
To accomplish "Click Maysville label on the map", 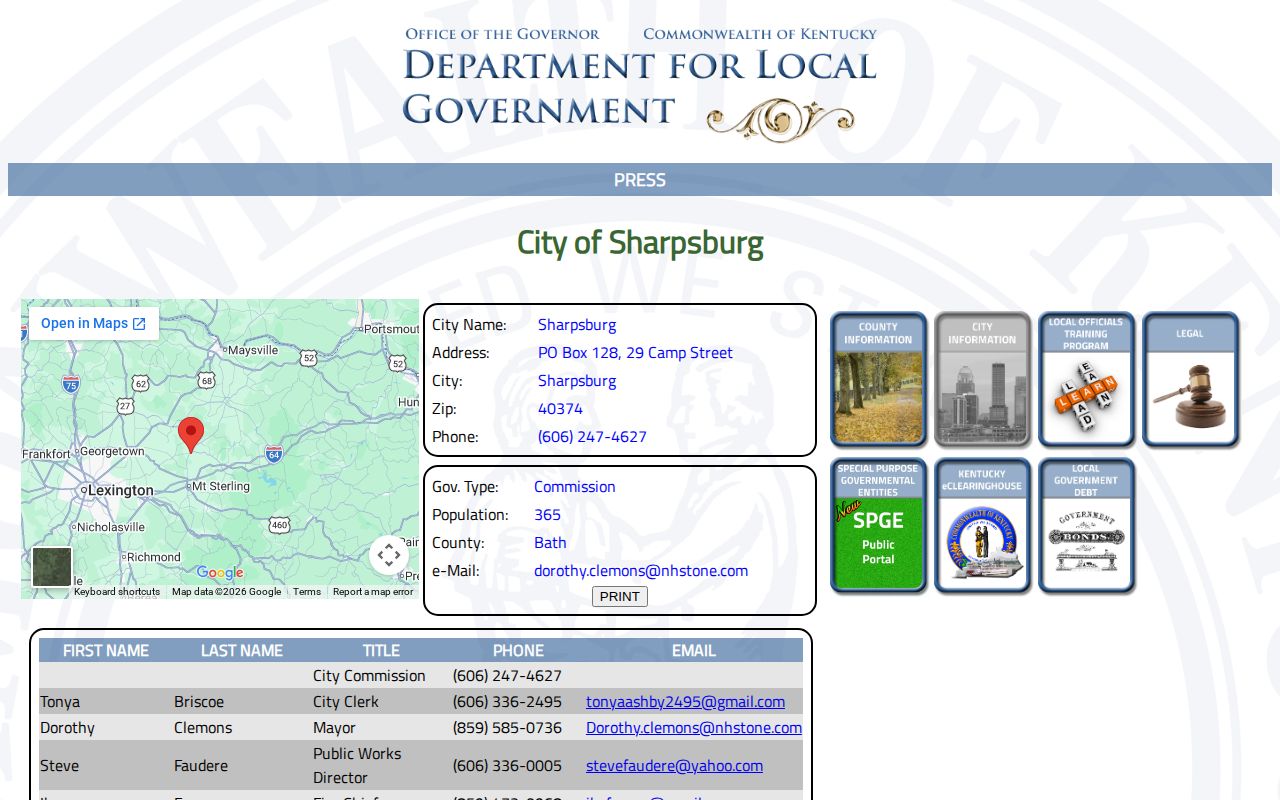I will (x=253, y=350).
